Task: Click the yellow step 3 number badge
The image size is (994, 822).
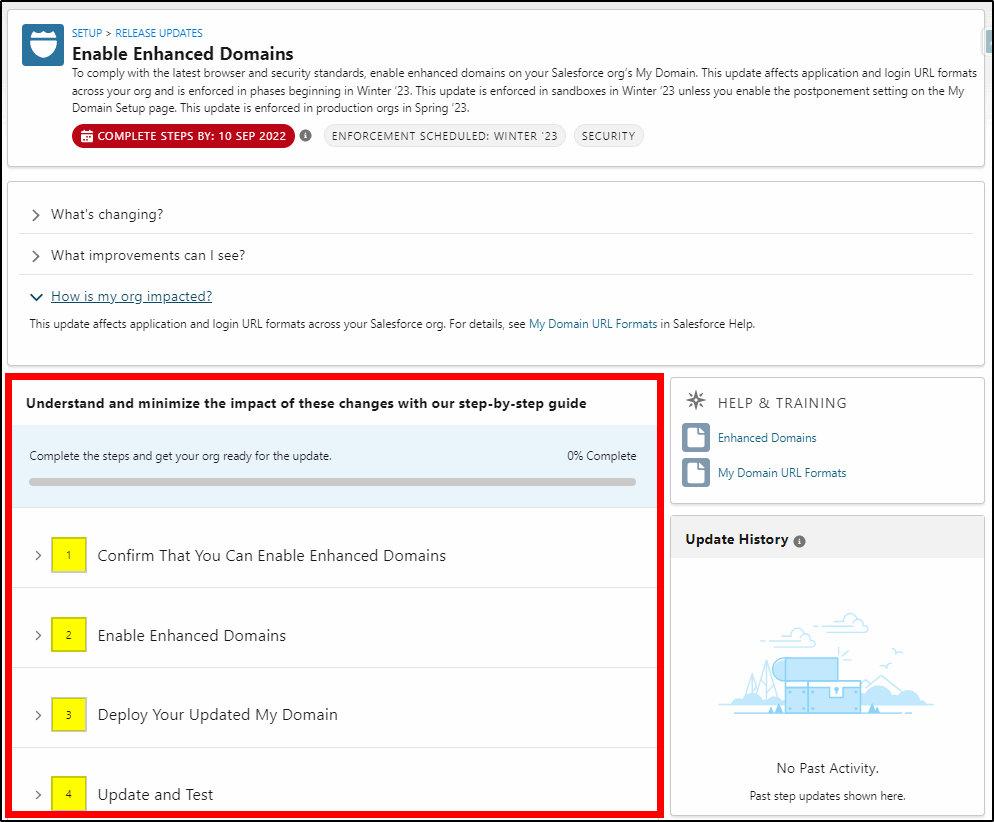Action: click(69, 715)
